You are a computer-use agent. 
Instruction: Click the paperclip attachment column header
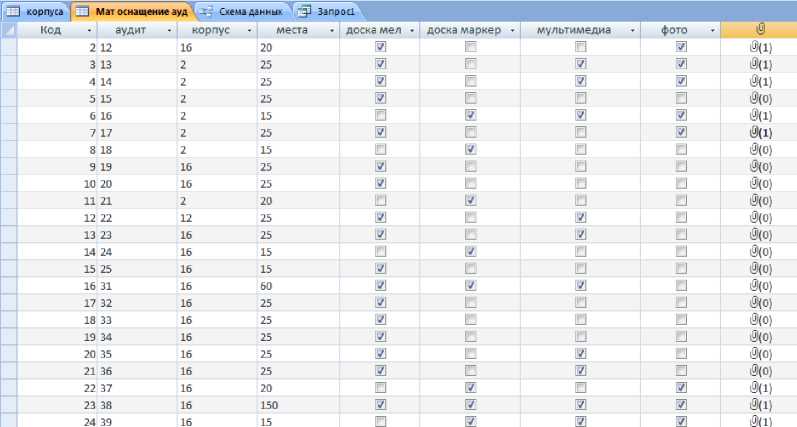[759, 30]
